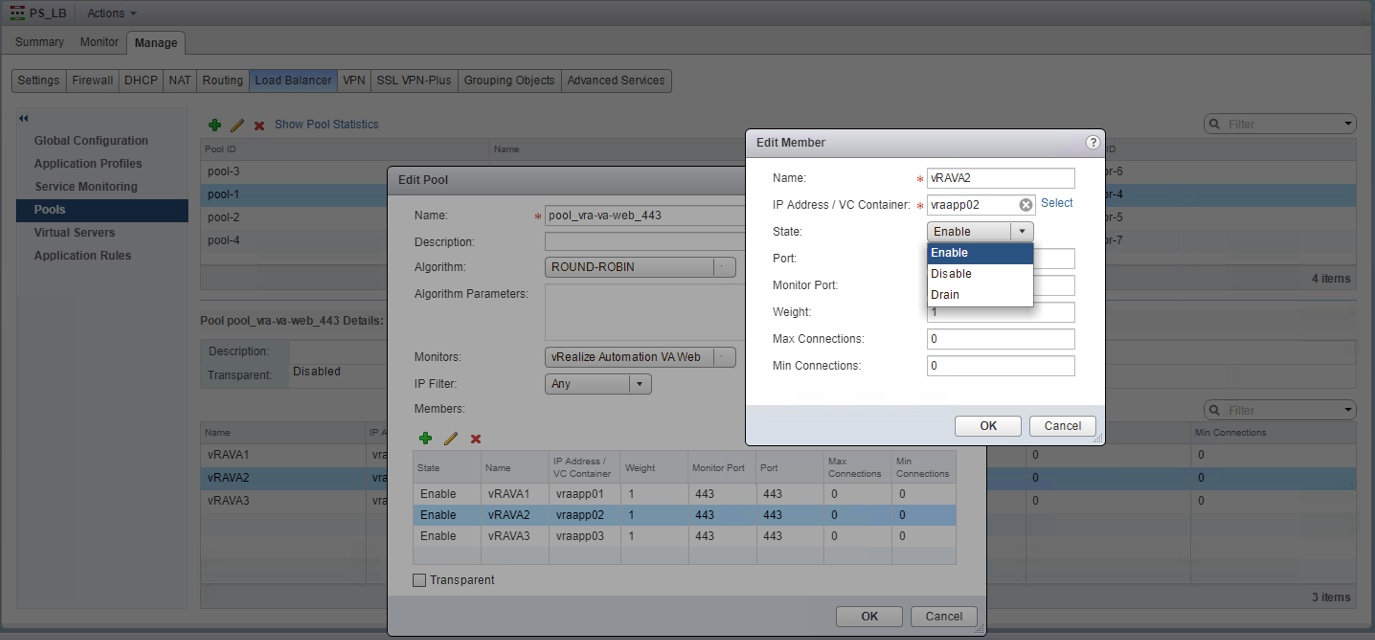Add a new pool with the green plus icon
This screenshot has height=640, width=1375.
point(214,125)
